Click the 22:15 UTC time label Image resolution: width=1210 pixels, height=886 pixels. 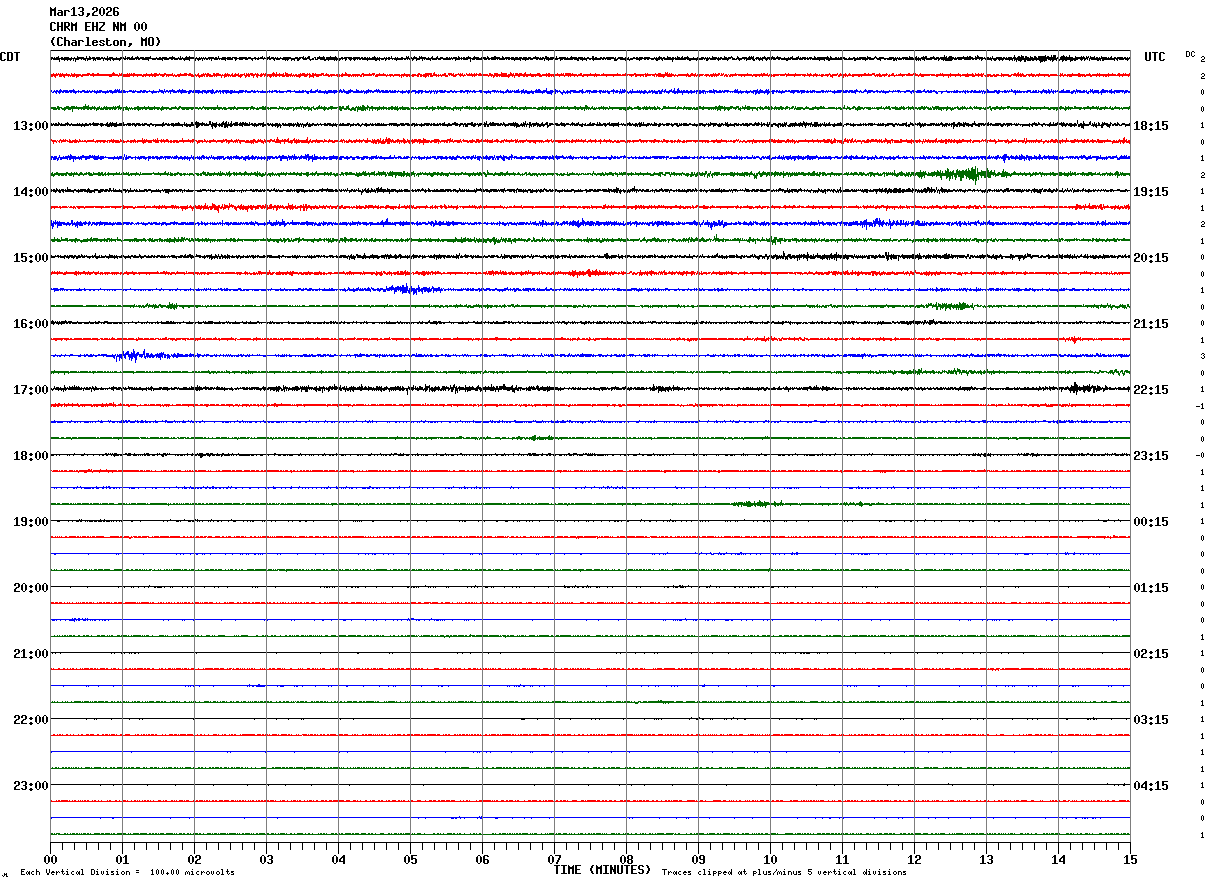(x=1151, y=390)
